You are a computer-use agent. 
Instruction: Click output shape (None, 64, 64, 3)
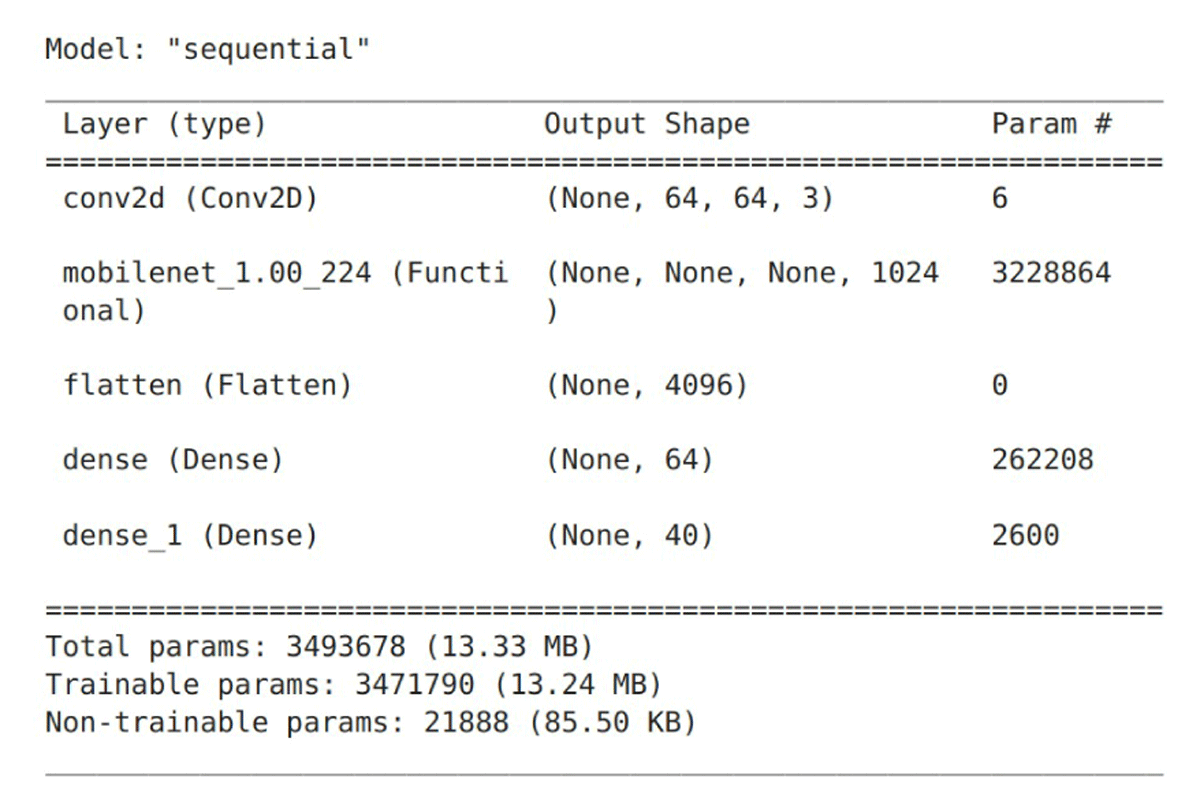[x=689, y=198]
